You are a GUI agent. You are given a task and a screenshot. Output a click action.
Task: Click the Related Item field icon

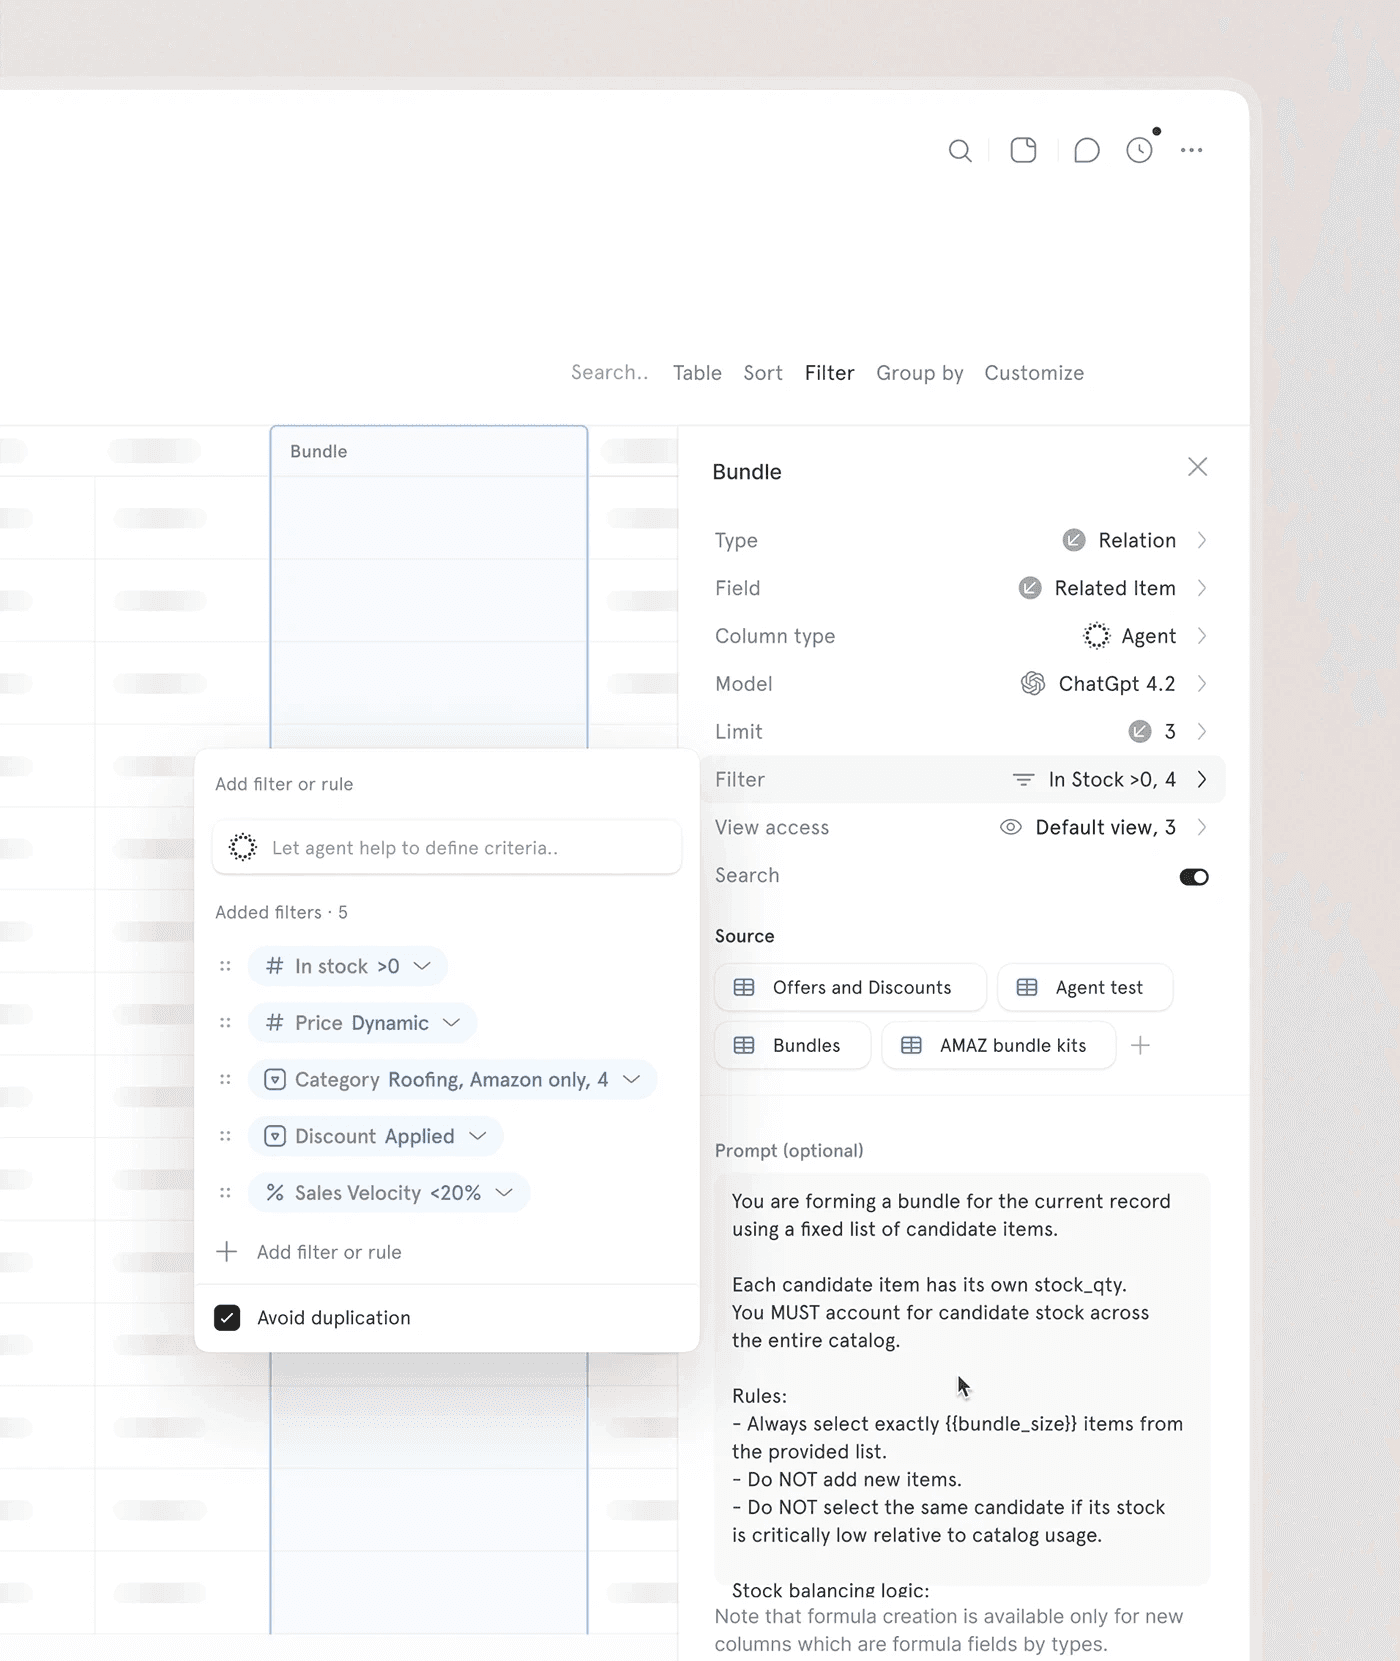pos(1029,588)
